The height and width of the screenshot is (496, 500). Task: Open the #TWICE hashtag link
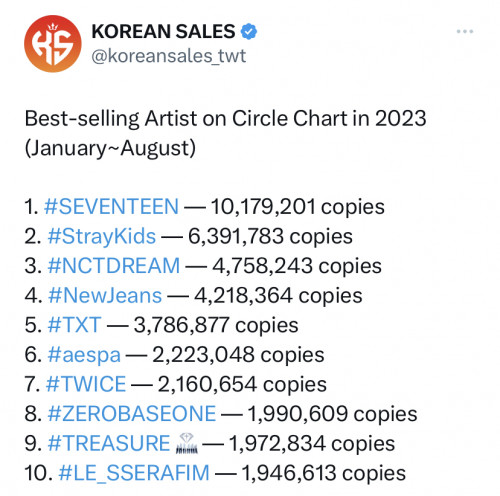click(86, 384)
